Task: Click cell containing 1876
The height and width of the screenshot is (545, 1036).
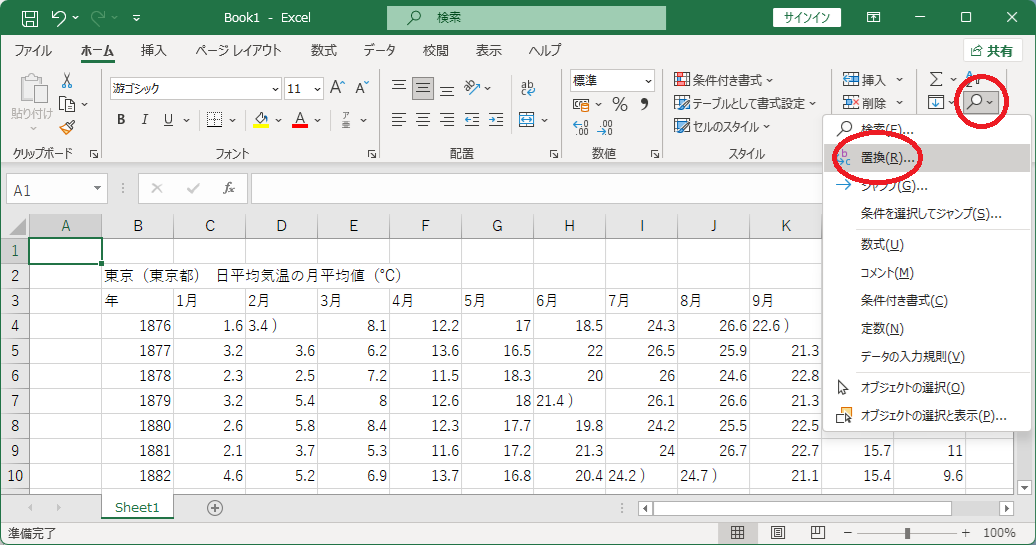Action: click(137, 326)
